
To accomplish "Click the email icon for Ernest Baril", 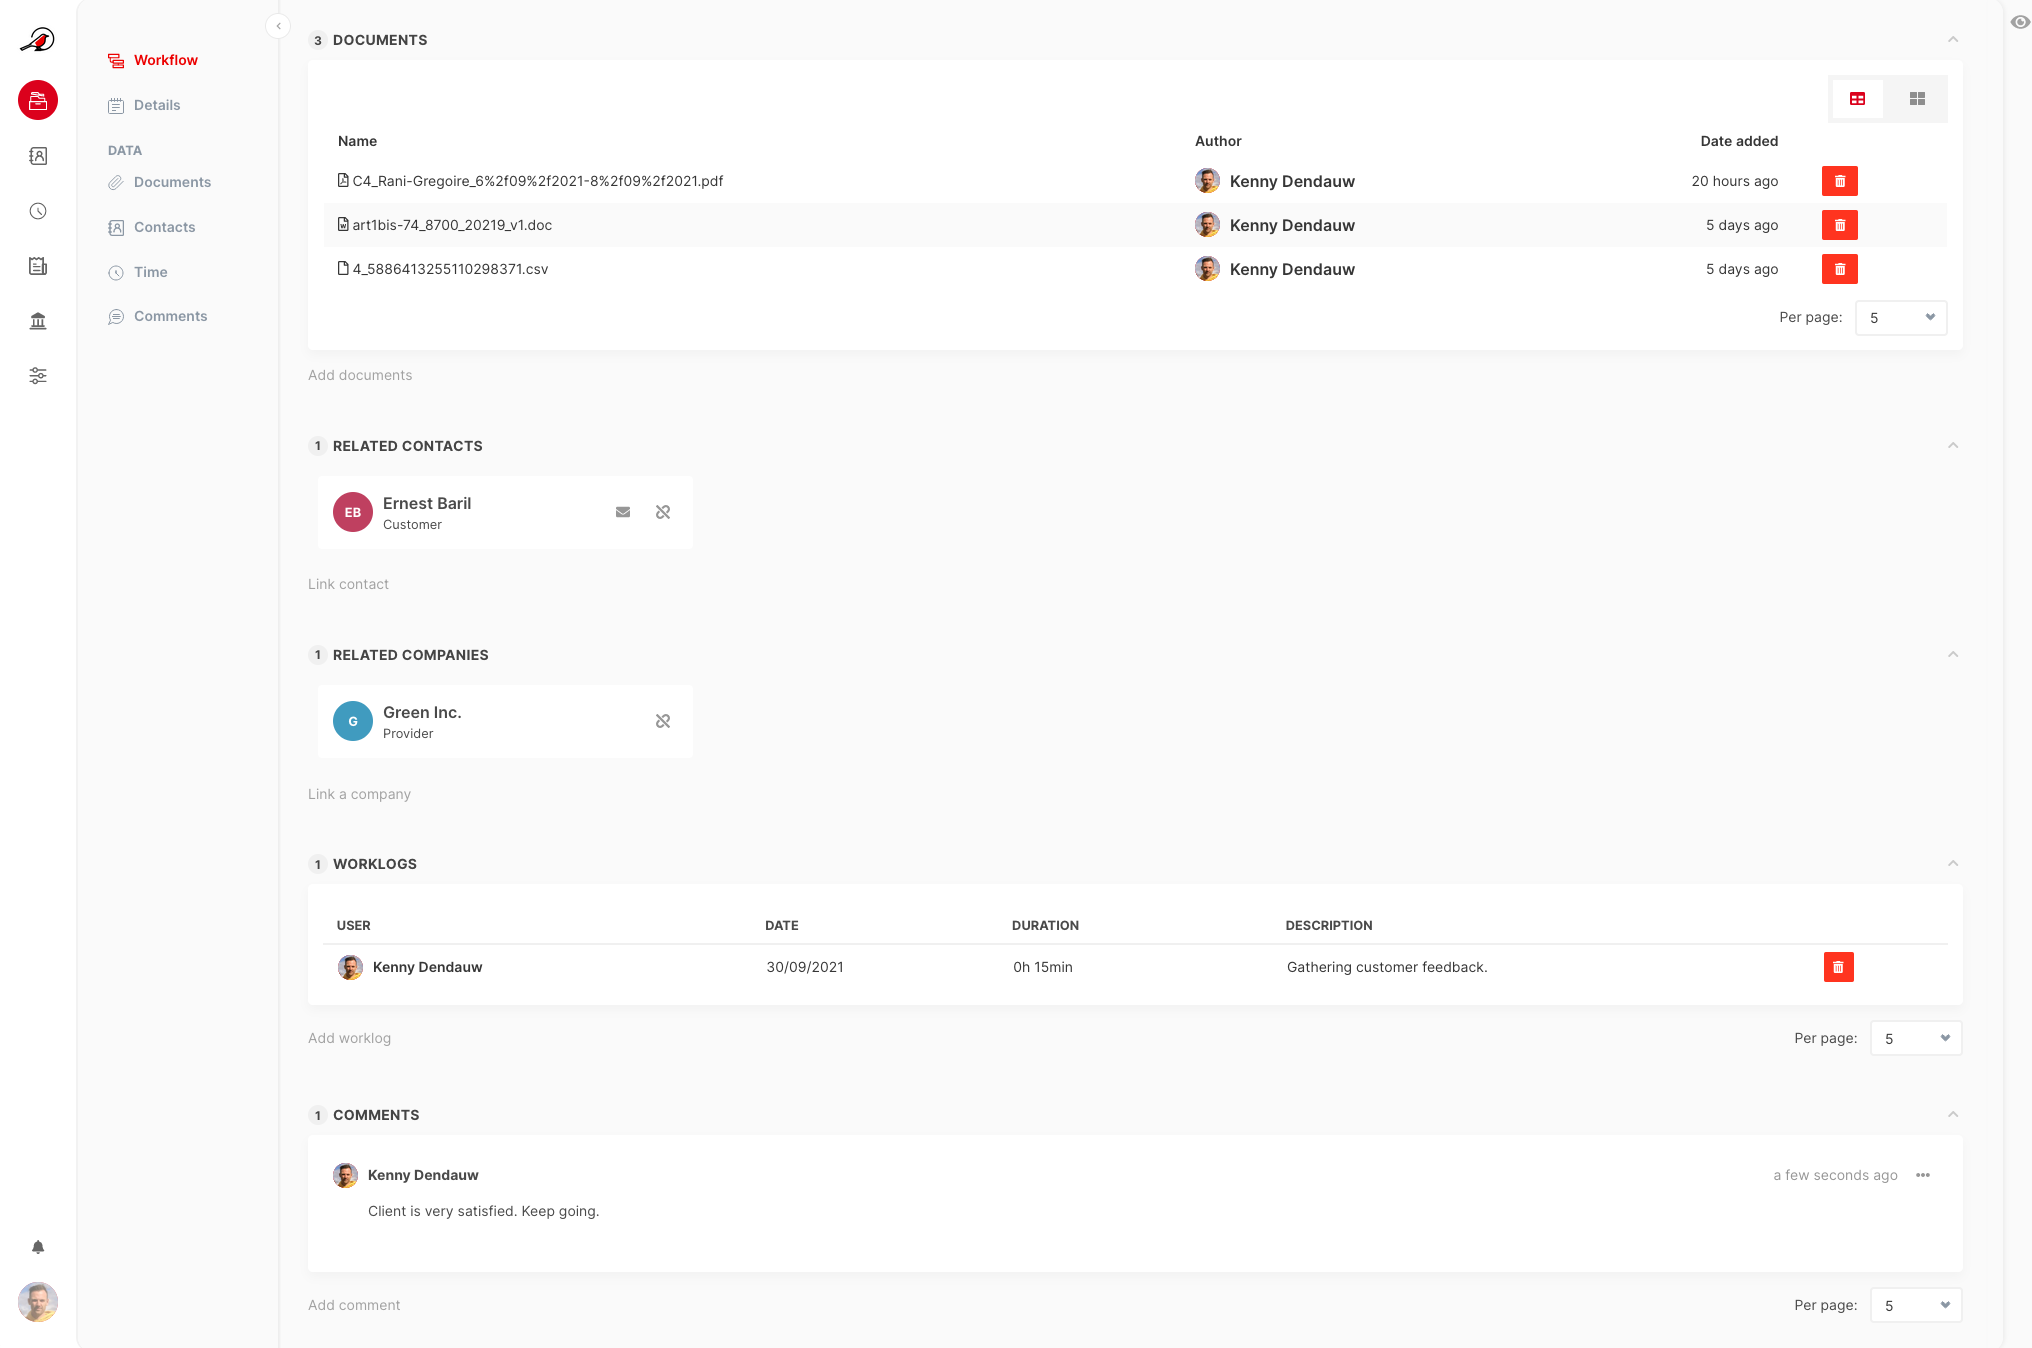I will 623,512.
